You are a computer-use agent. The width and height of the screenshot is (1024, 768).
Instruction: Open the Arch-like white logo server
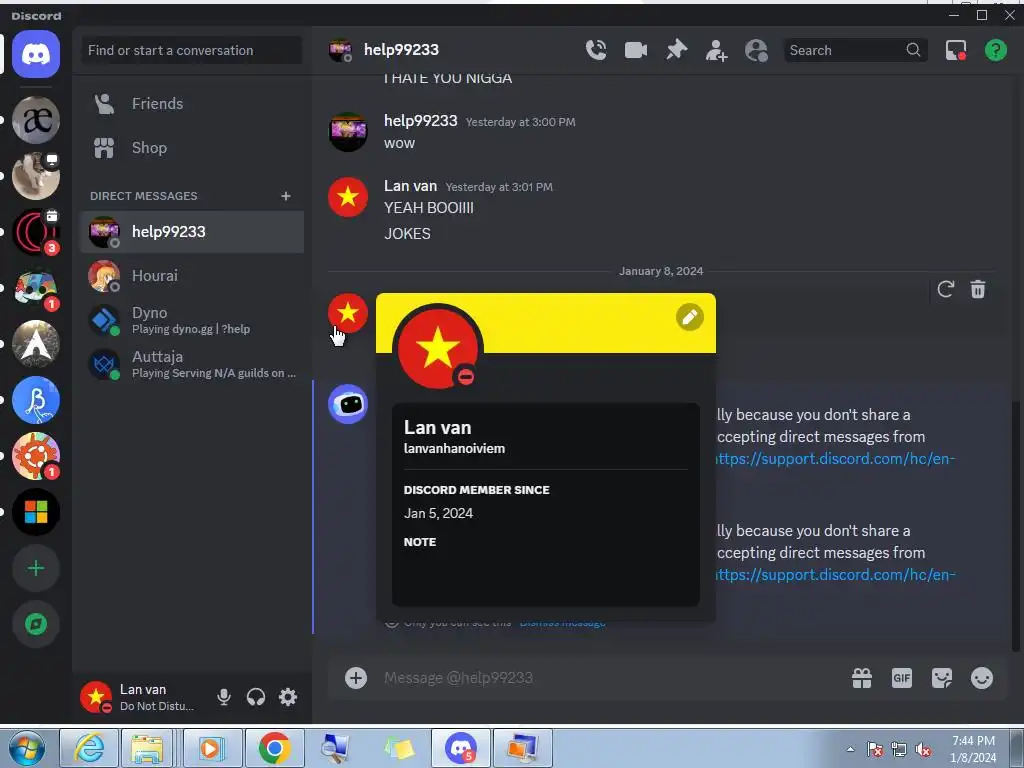(x=36, y=344)
